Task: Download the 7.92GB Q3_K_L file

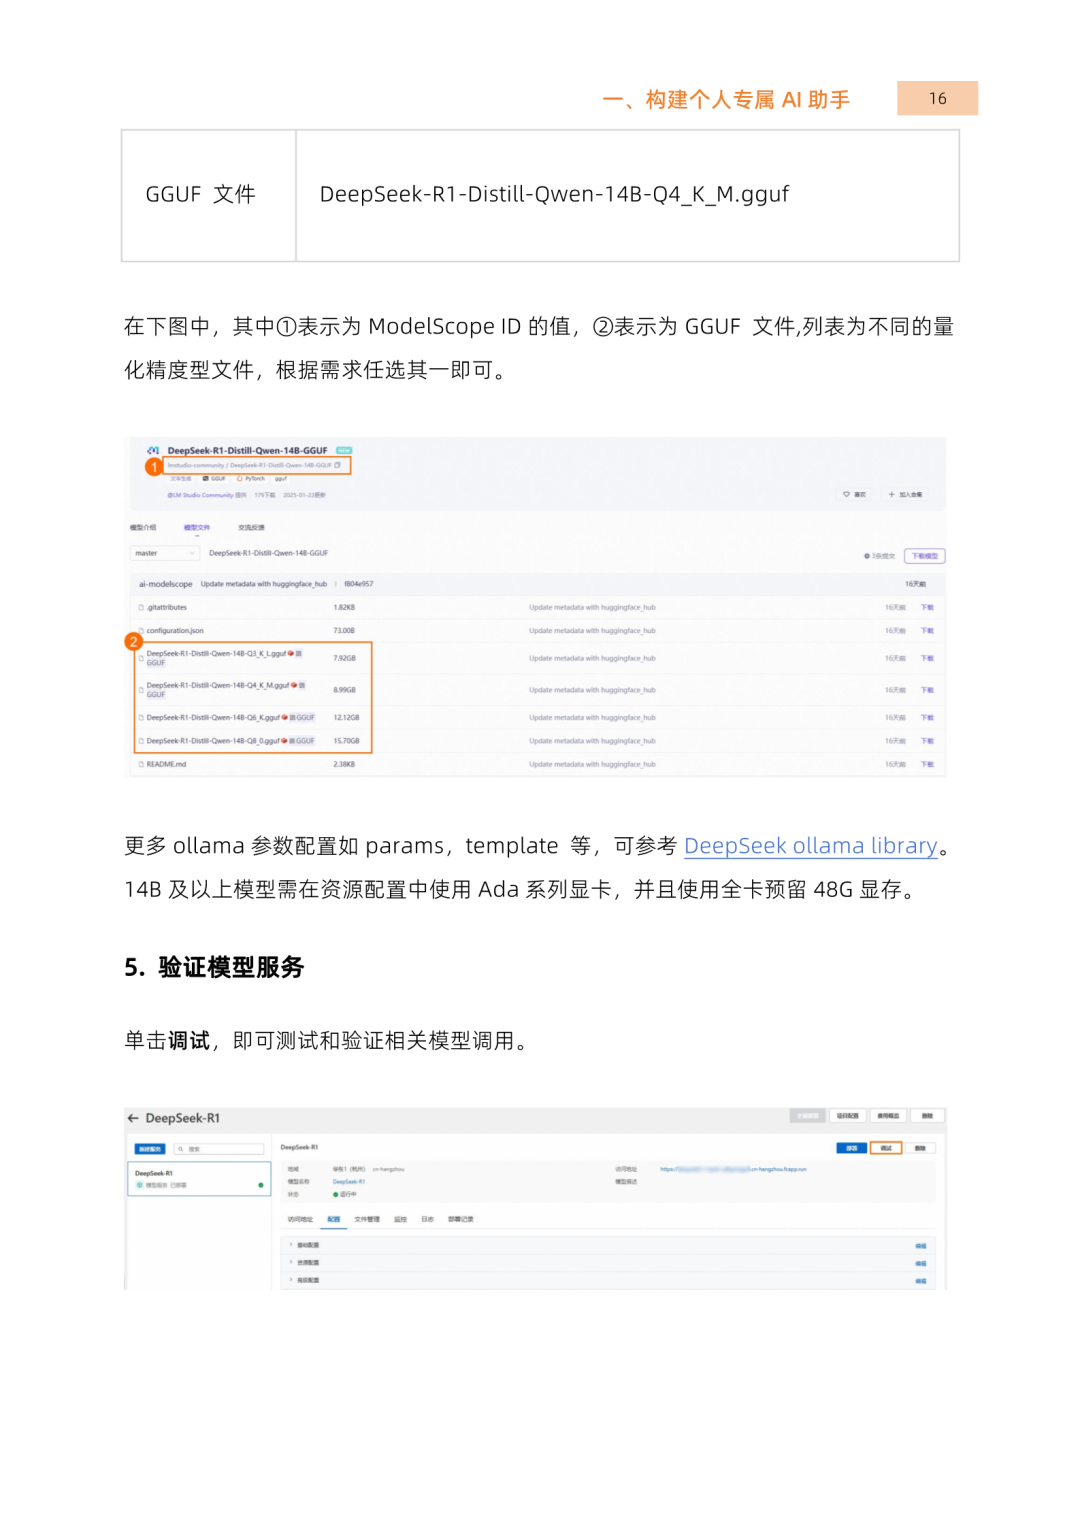Action: coord(927,658)
